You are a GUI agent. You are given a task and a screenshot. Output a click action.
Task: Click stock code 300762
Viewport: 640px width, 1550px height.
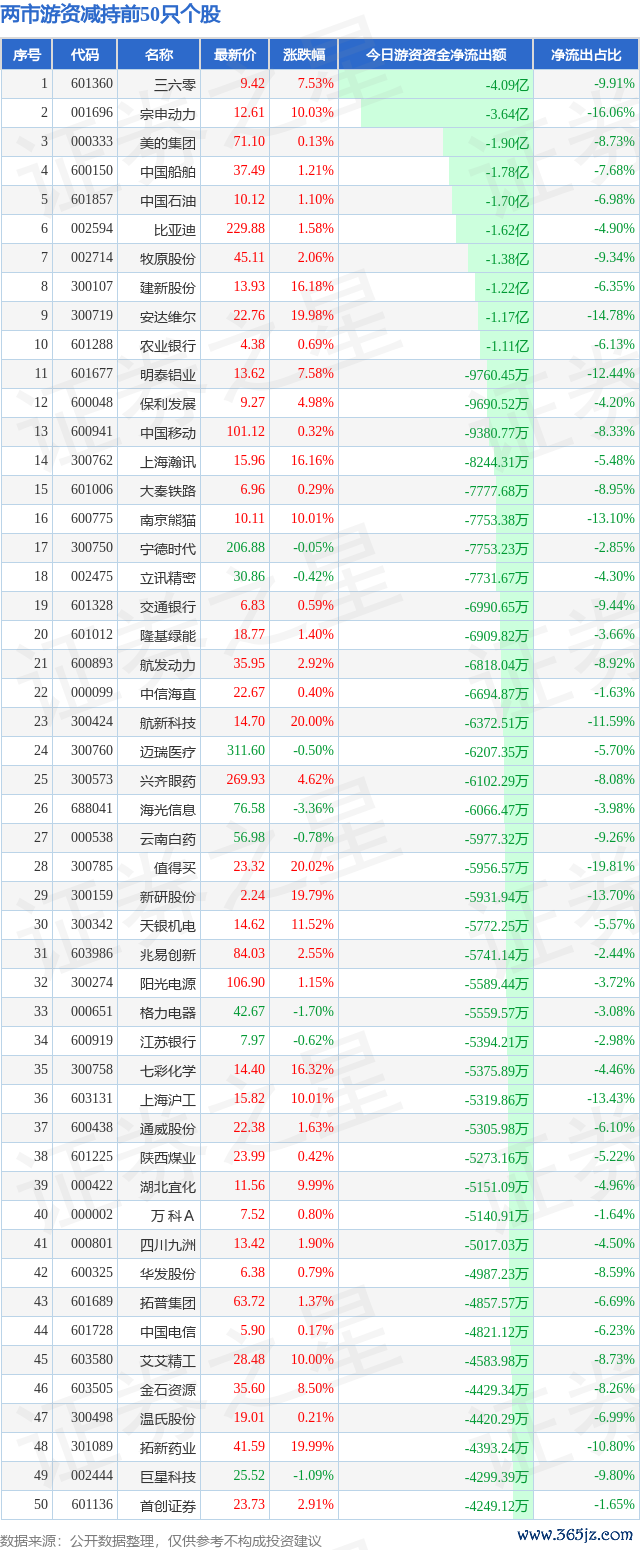91,461
